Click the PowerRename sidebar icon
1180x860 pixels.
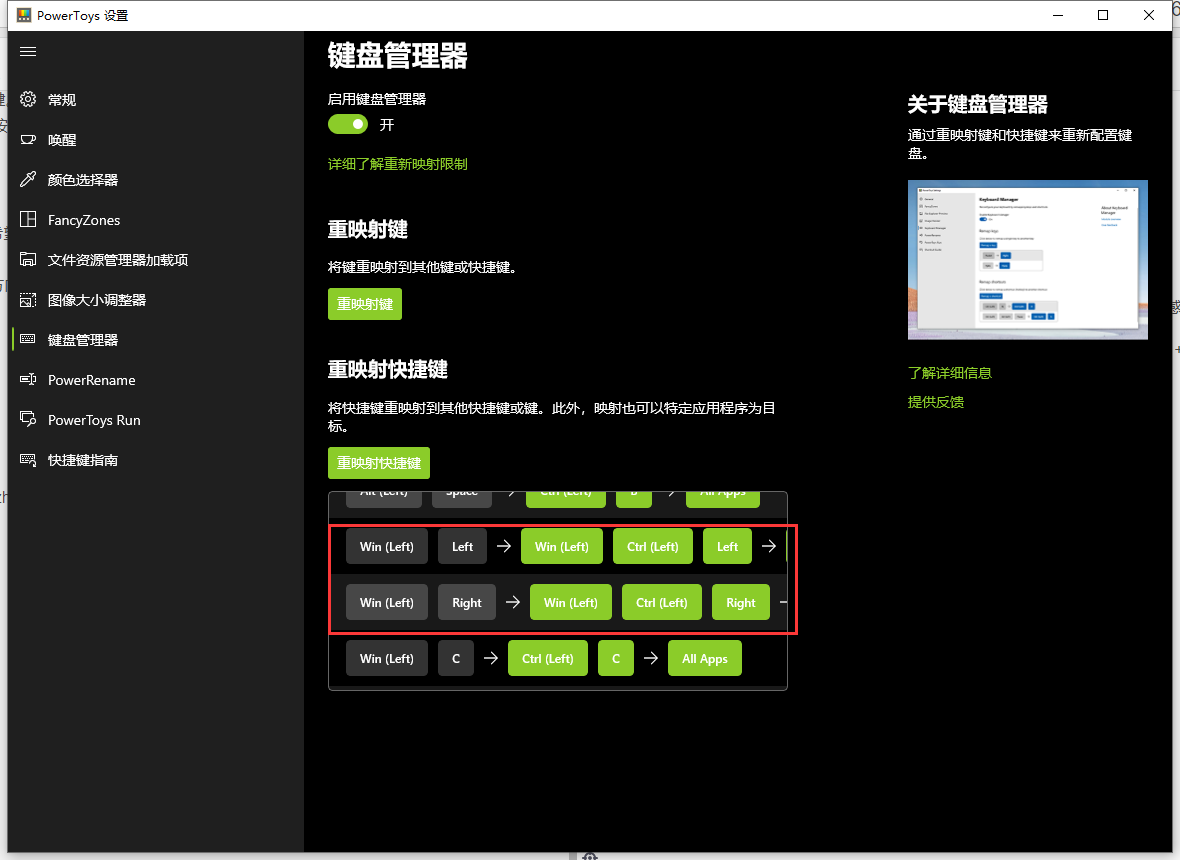(x=28, y=379)
